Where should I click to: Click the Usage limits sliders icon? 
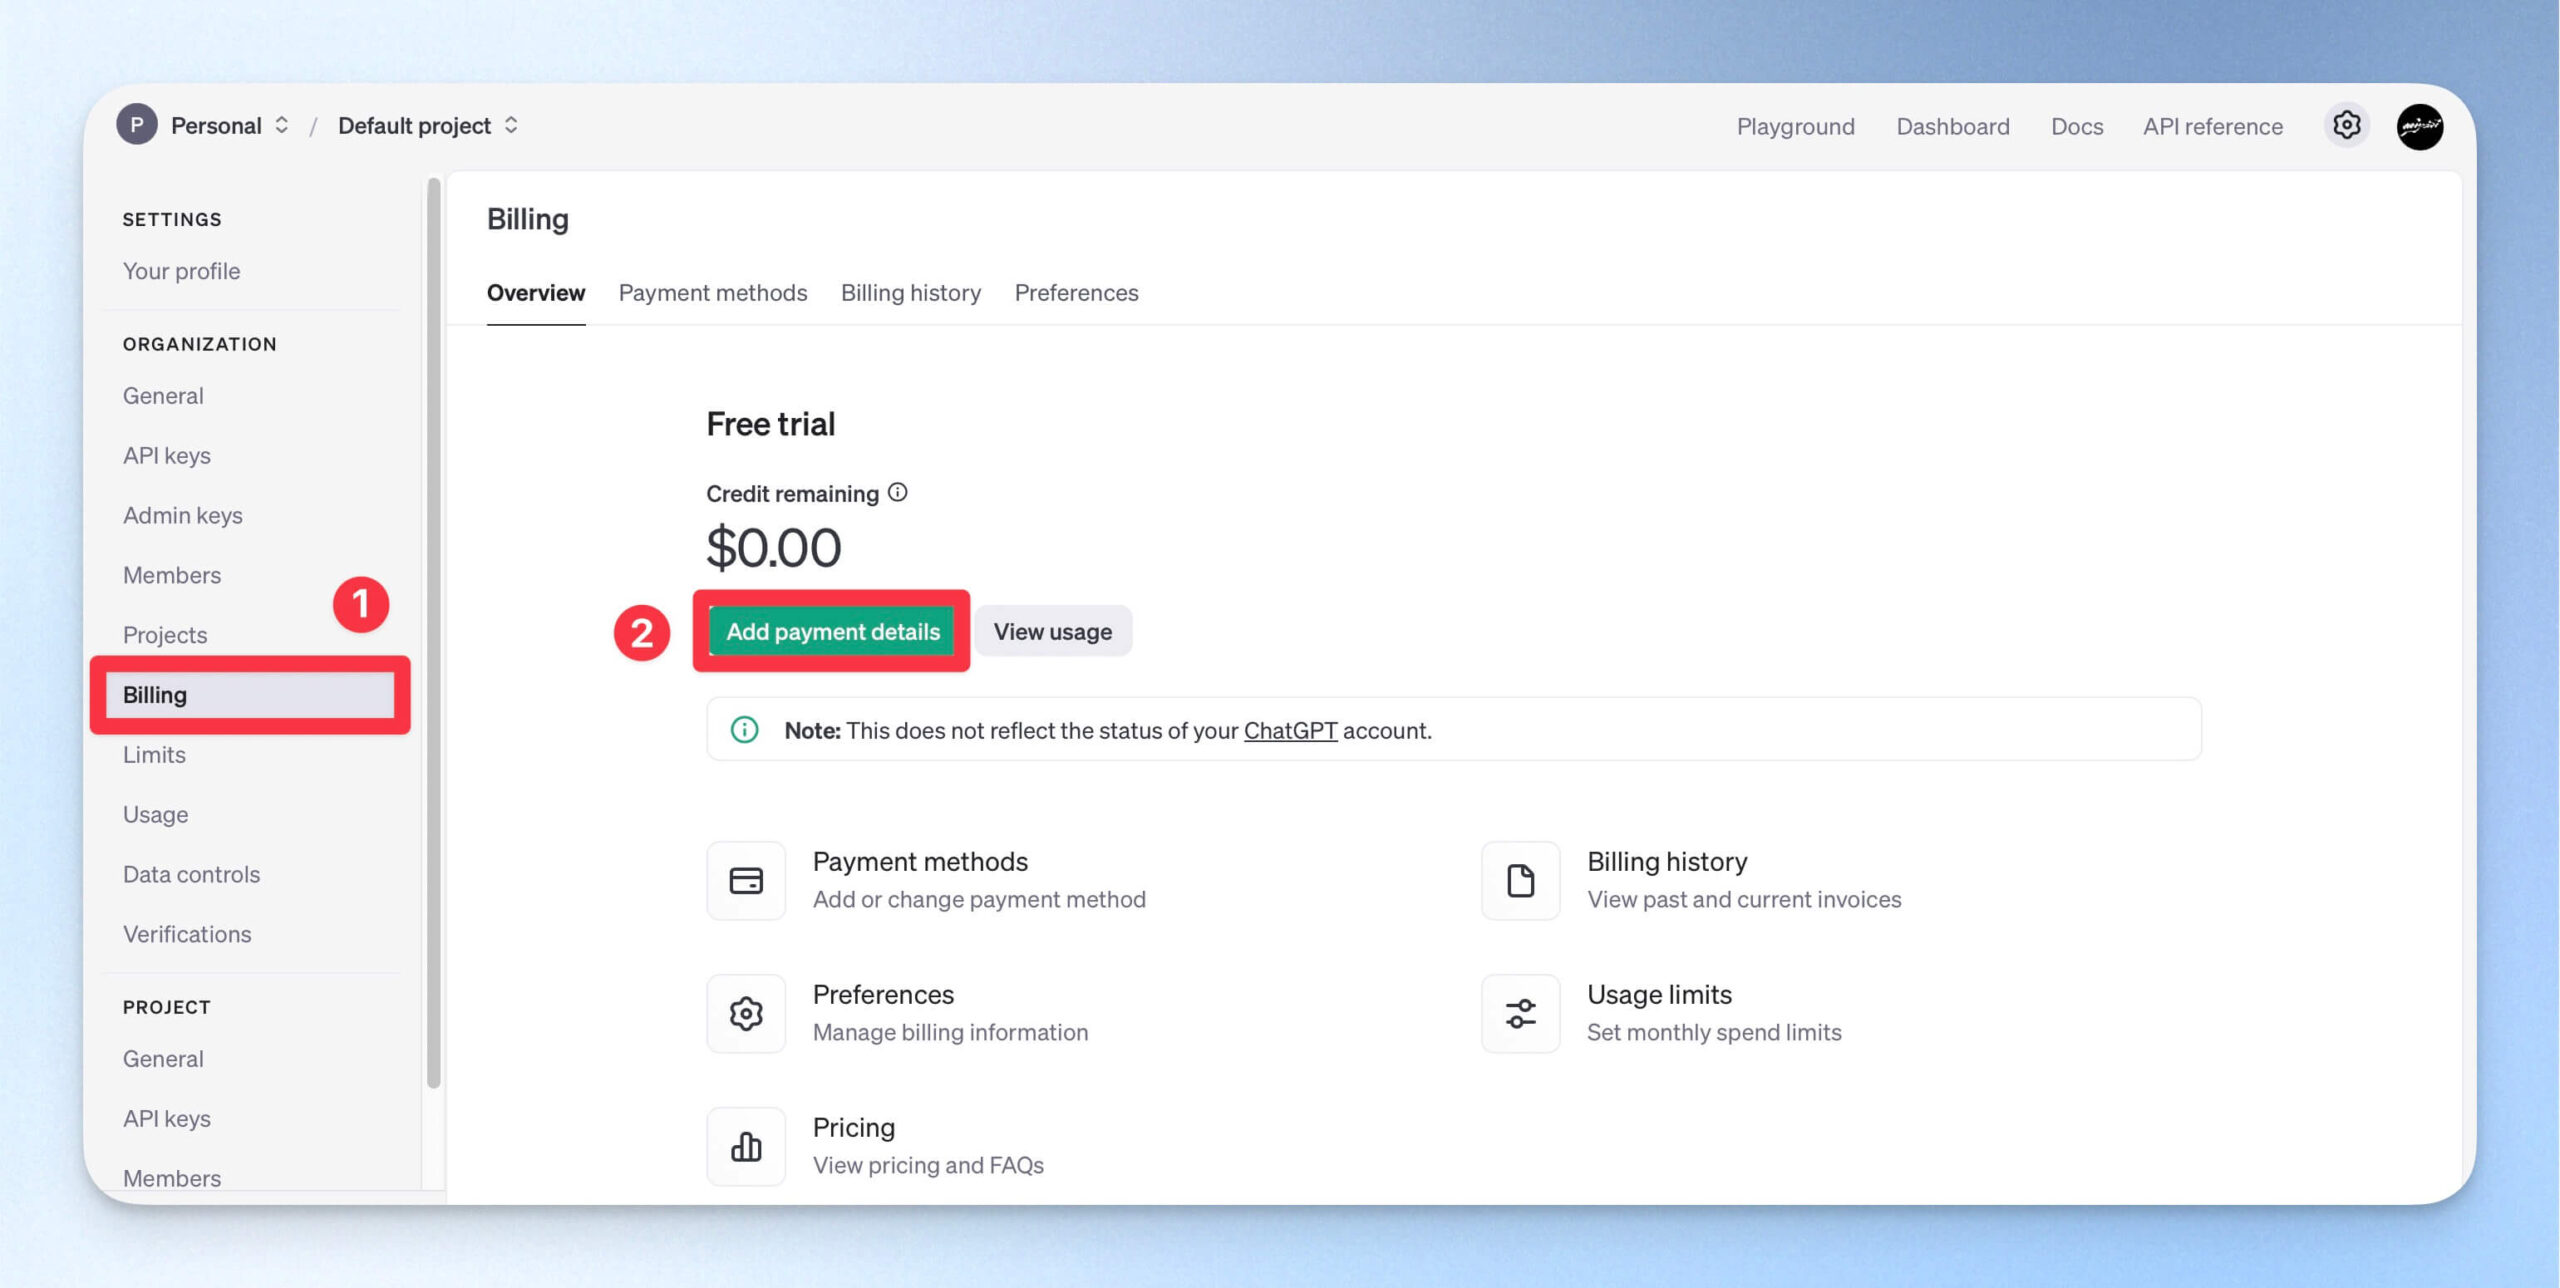pos(1520,1013)
